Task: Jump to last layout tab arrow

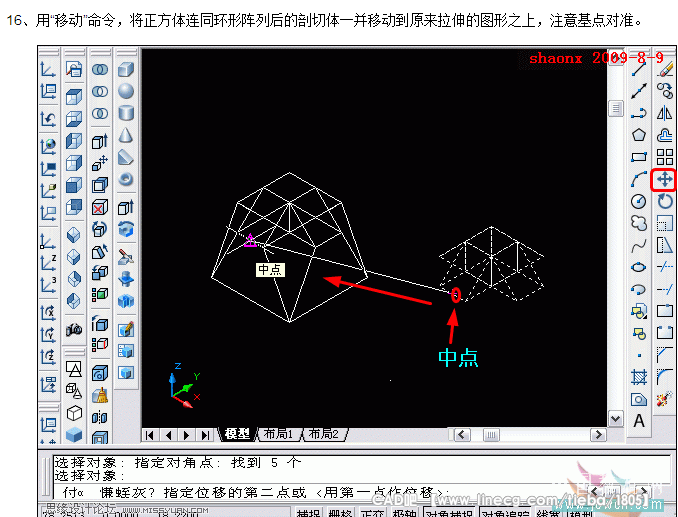Action: tap(205, 435)
